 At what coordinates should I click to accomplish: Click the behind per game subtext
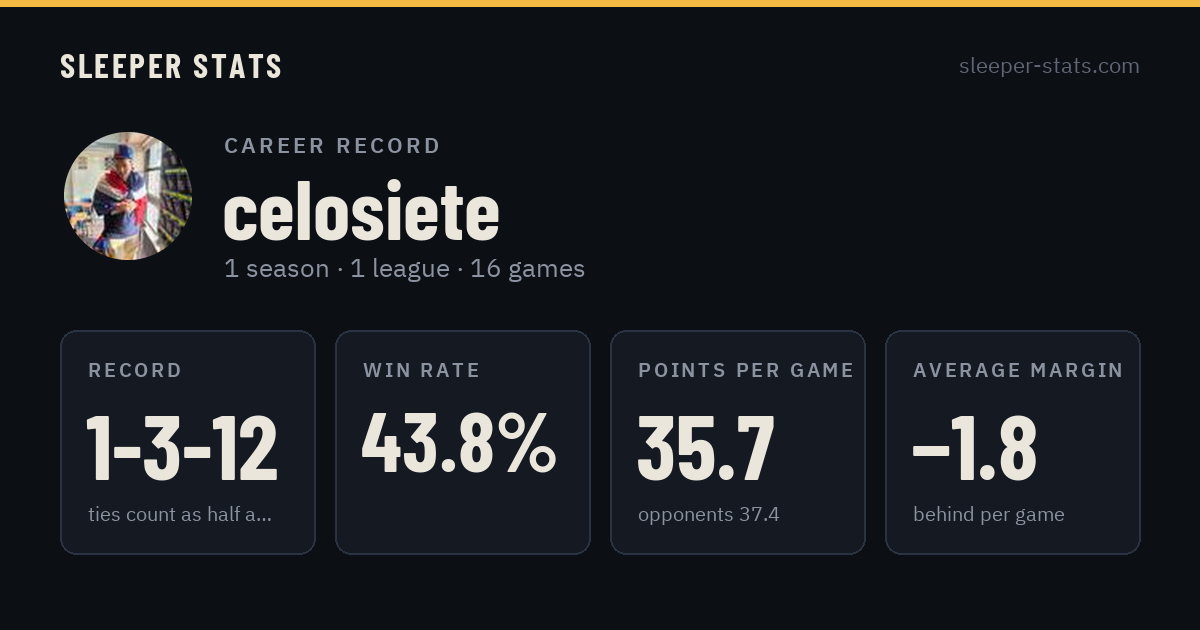[989, 515]
